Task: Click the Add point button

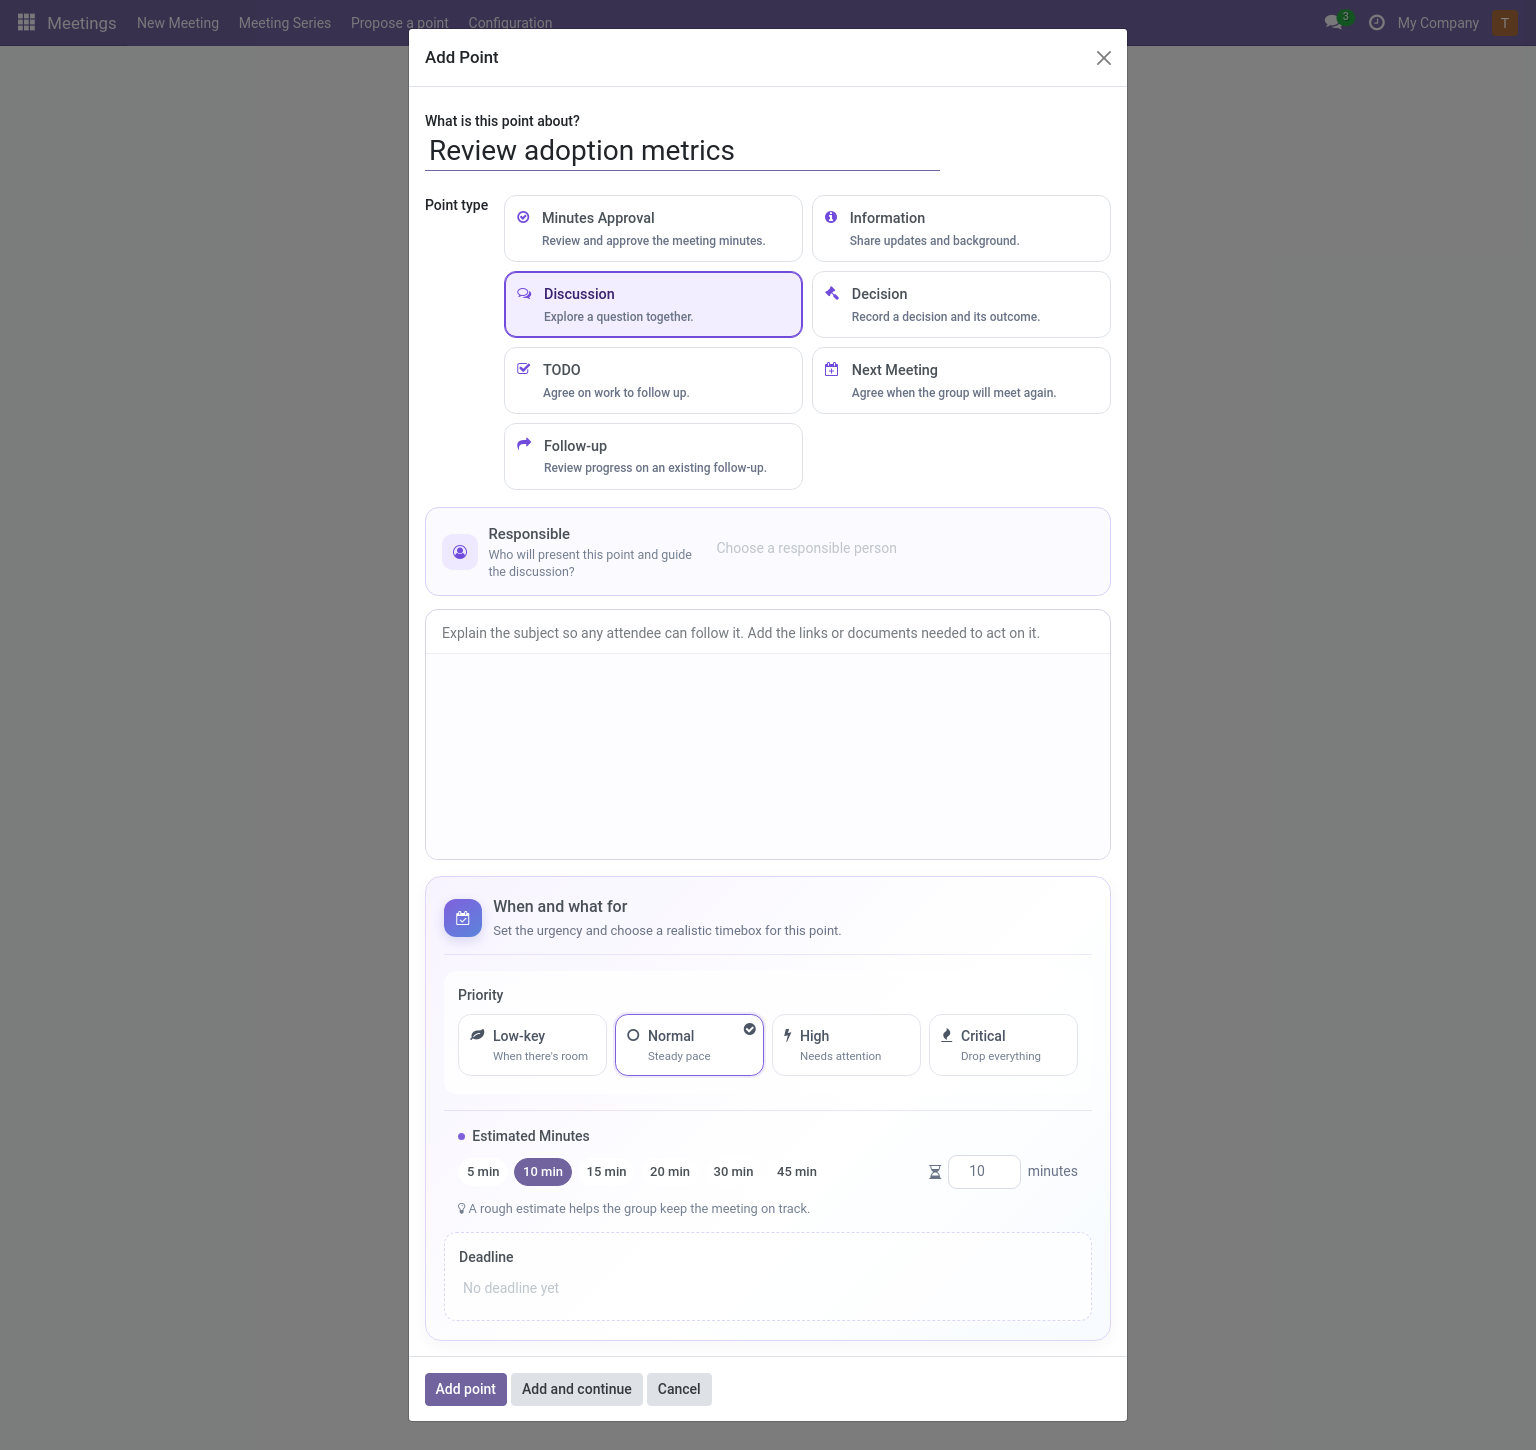Action: point(466,1389)
